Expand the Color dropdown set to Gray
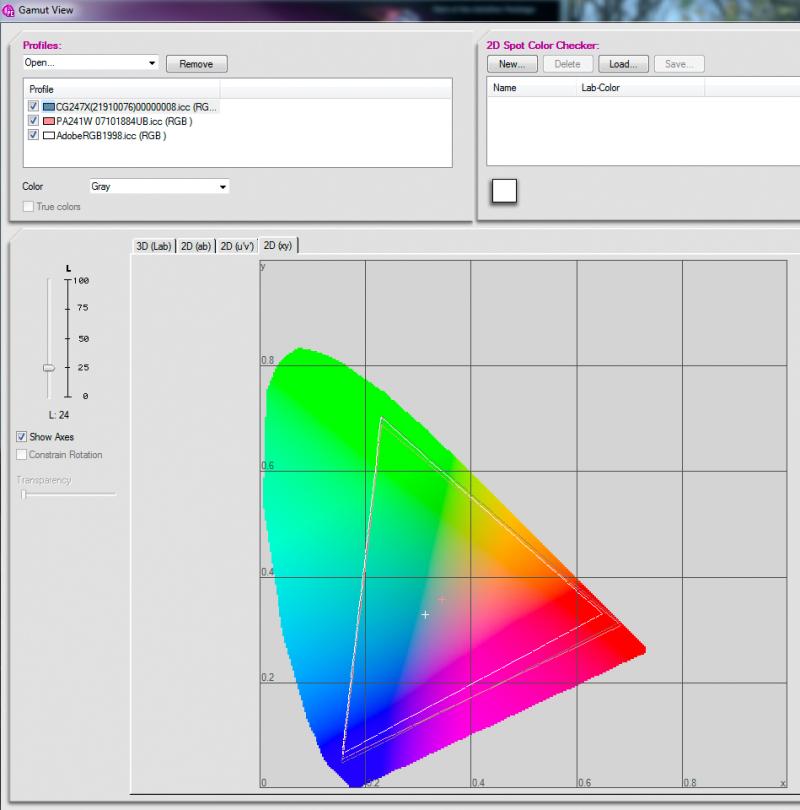This screenshot has width=800, height=810. [x=159, y=186]
